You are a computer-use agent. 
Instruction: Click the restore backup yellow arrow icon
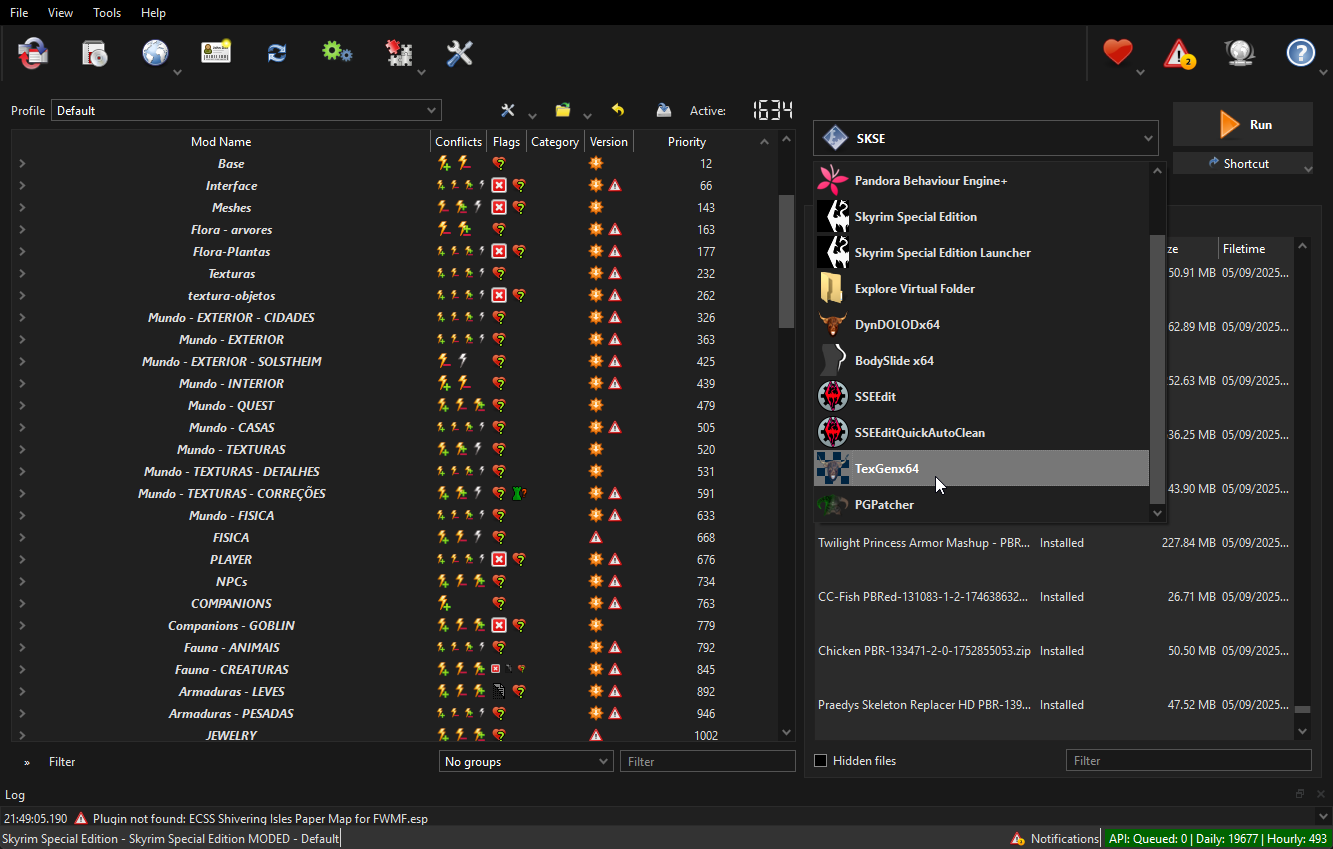click(x=618, y=110)
